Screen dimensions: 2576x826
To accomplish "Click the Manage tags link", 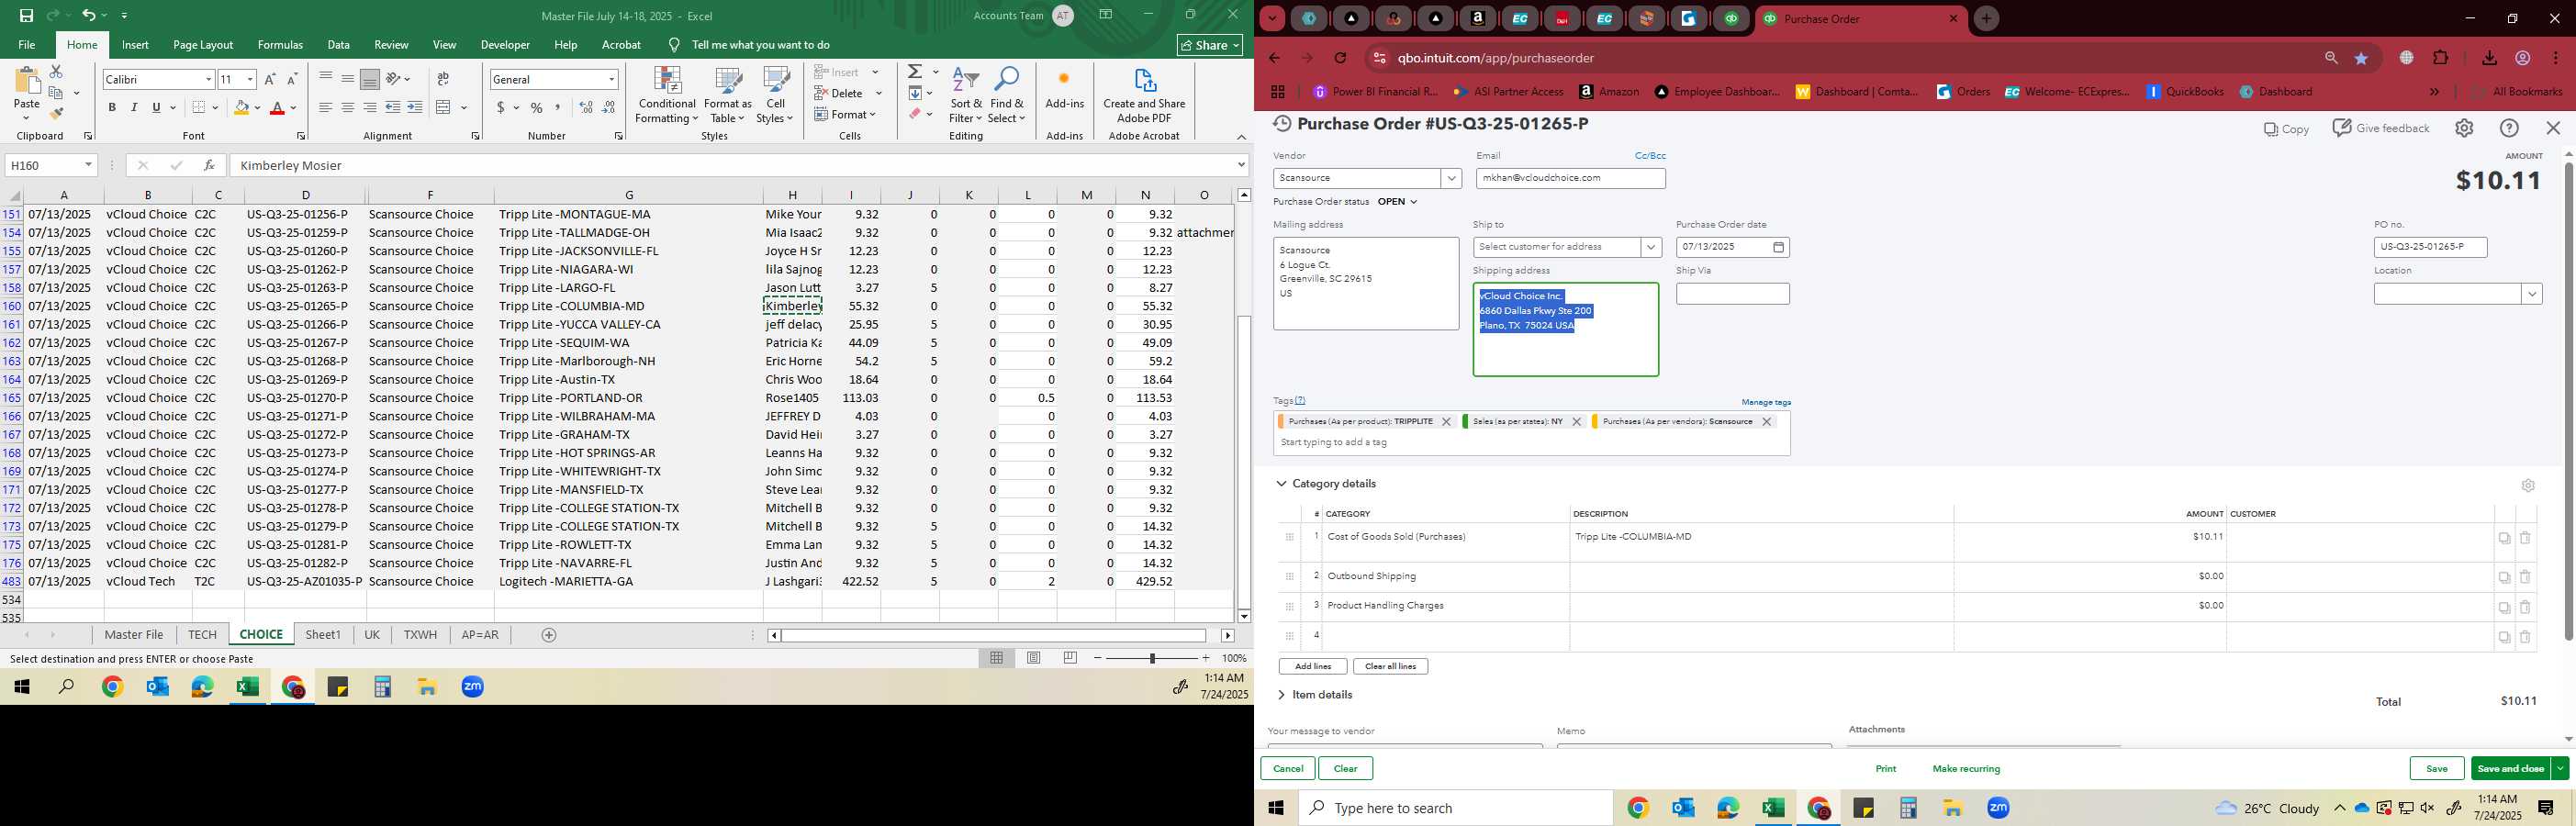I will tap(1766, 402).
